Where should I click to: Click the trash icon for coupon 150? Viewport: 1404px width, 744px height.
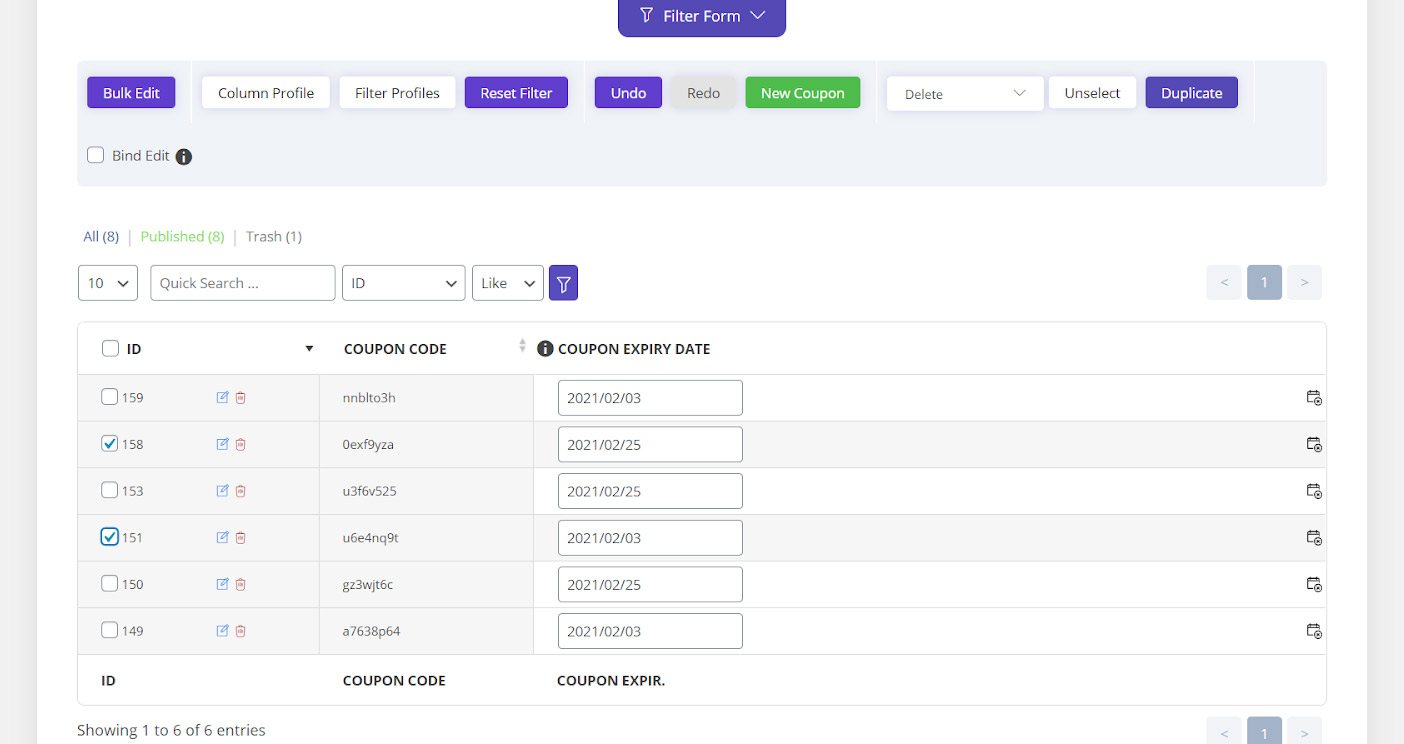click(x=240, y=584)
